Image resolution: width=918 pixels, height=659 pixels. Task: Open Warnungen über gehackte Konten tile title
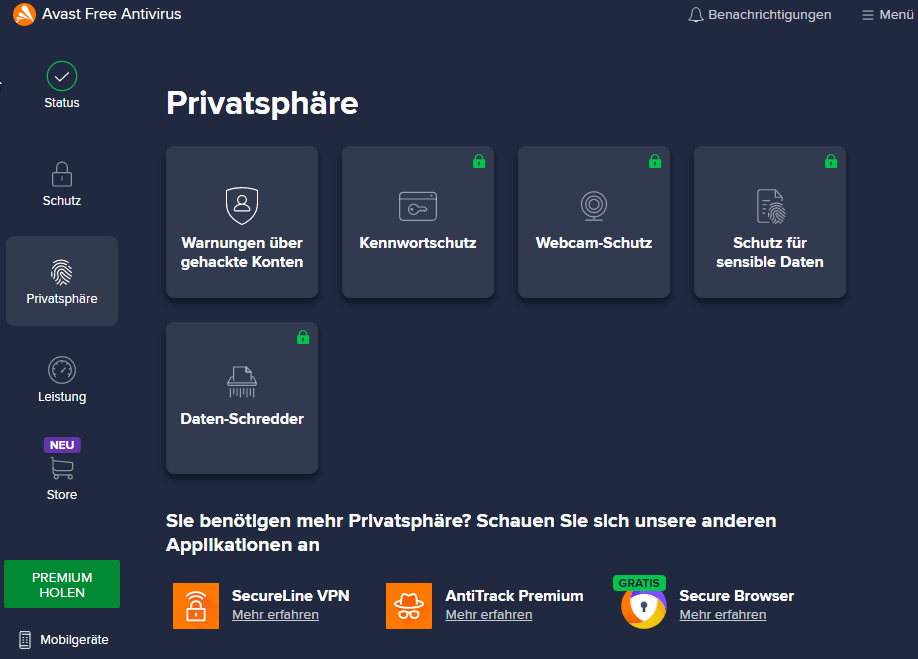242,252
